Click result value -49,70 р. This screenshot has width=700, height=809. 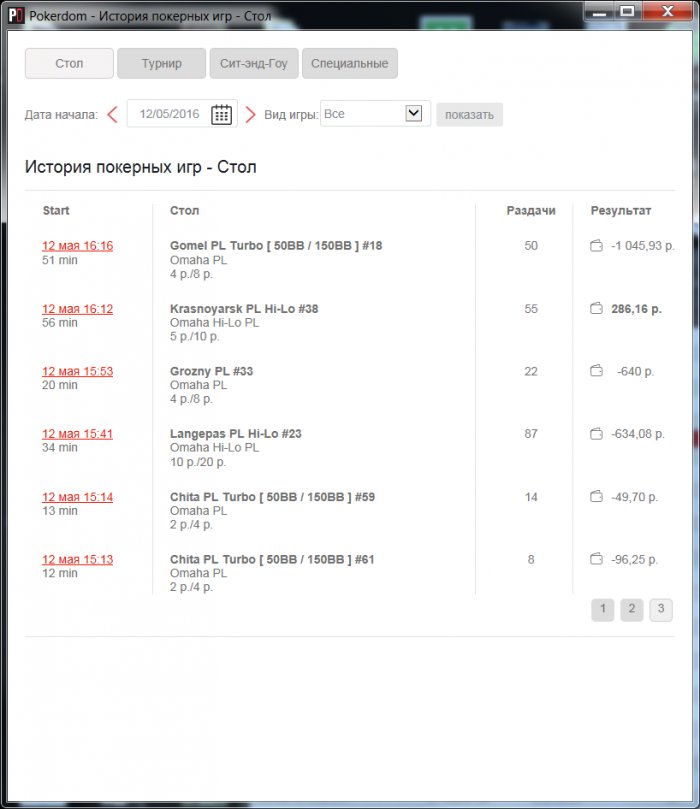pos(634,497)
